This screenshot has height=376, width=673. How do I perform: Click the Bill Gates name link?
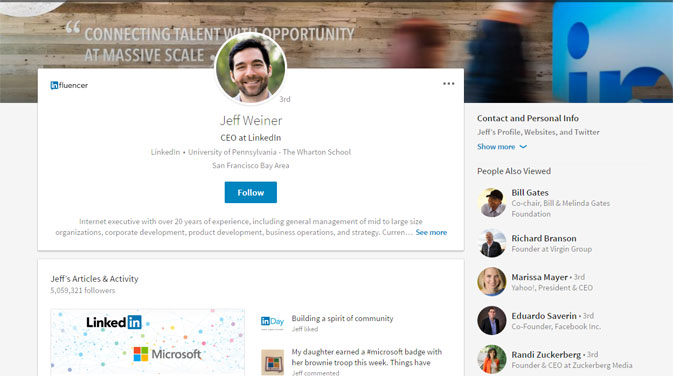[x=530, y=193]
